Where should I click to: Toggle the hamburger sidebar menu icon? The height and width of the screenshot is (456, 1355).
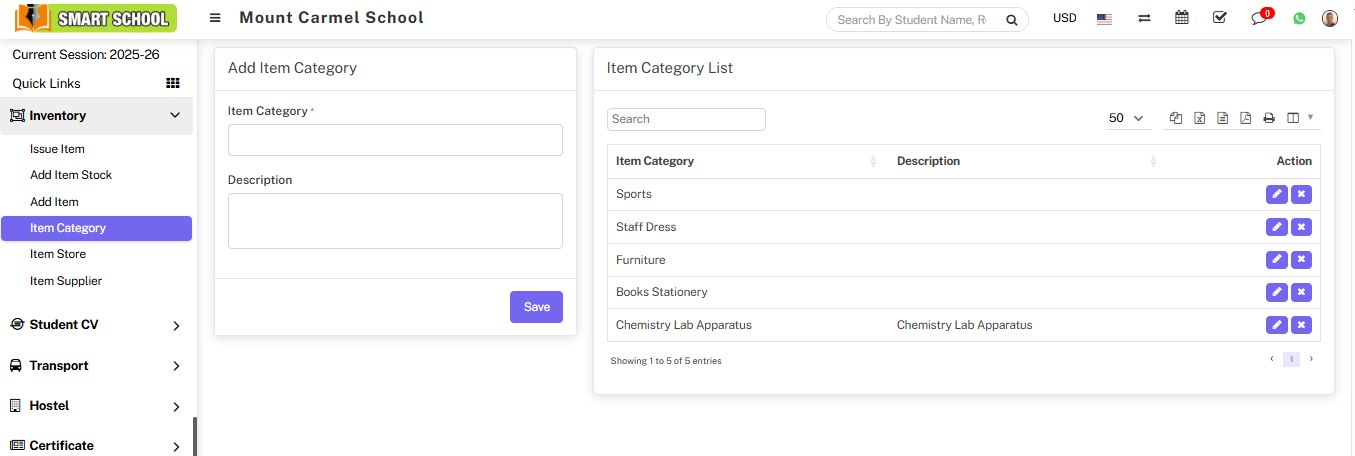coord(215,18)
